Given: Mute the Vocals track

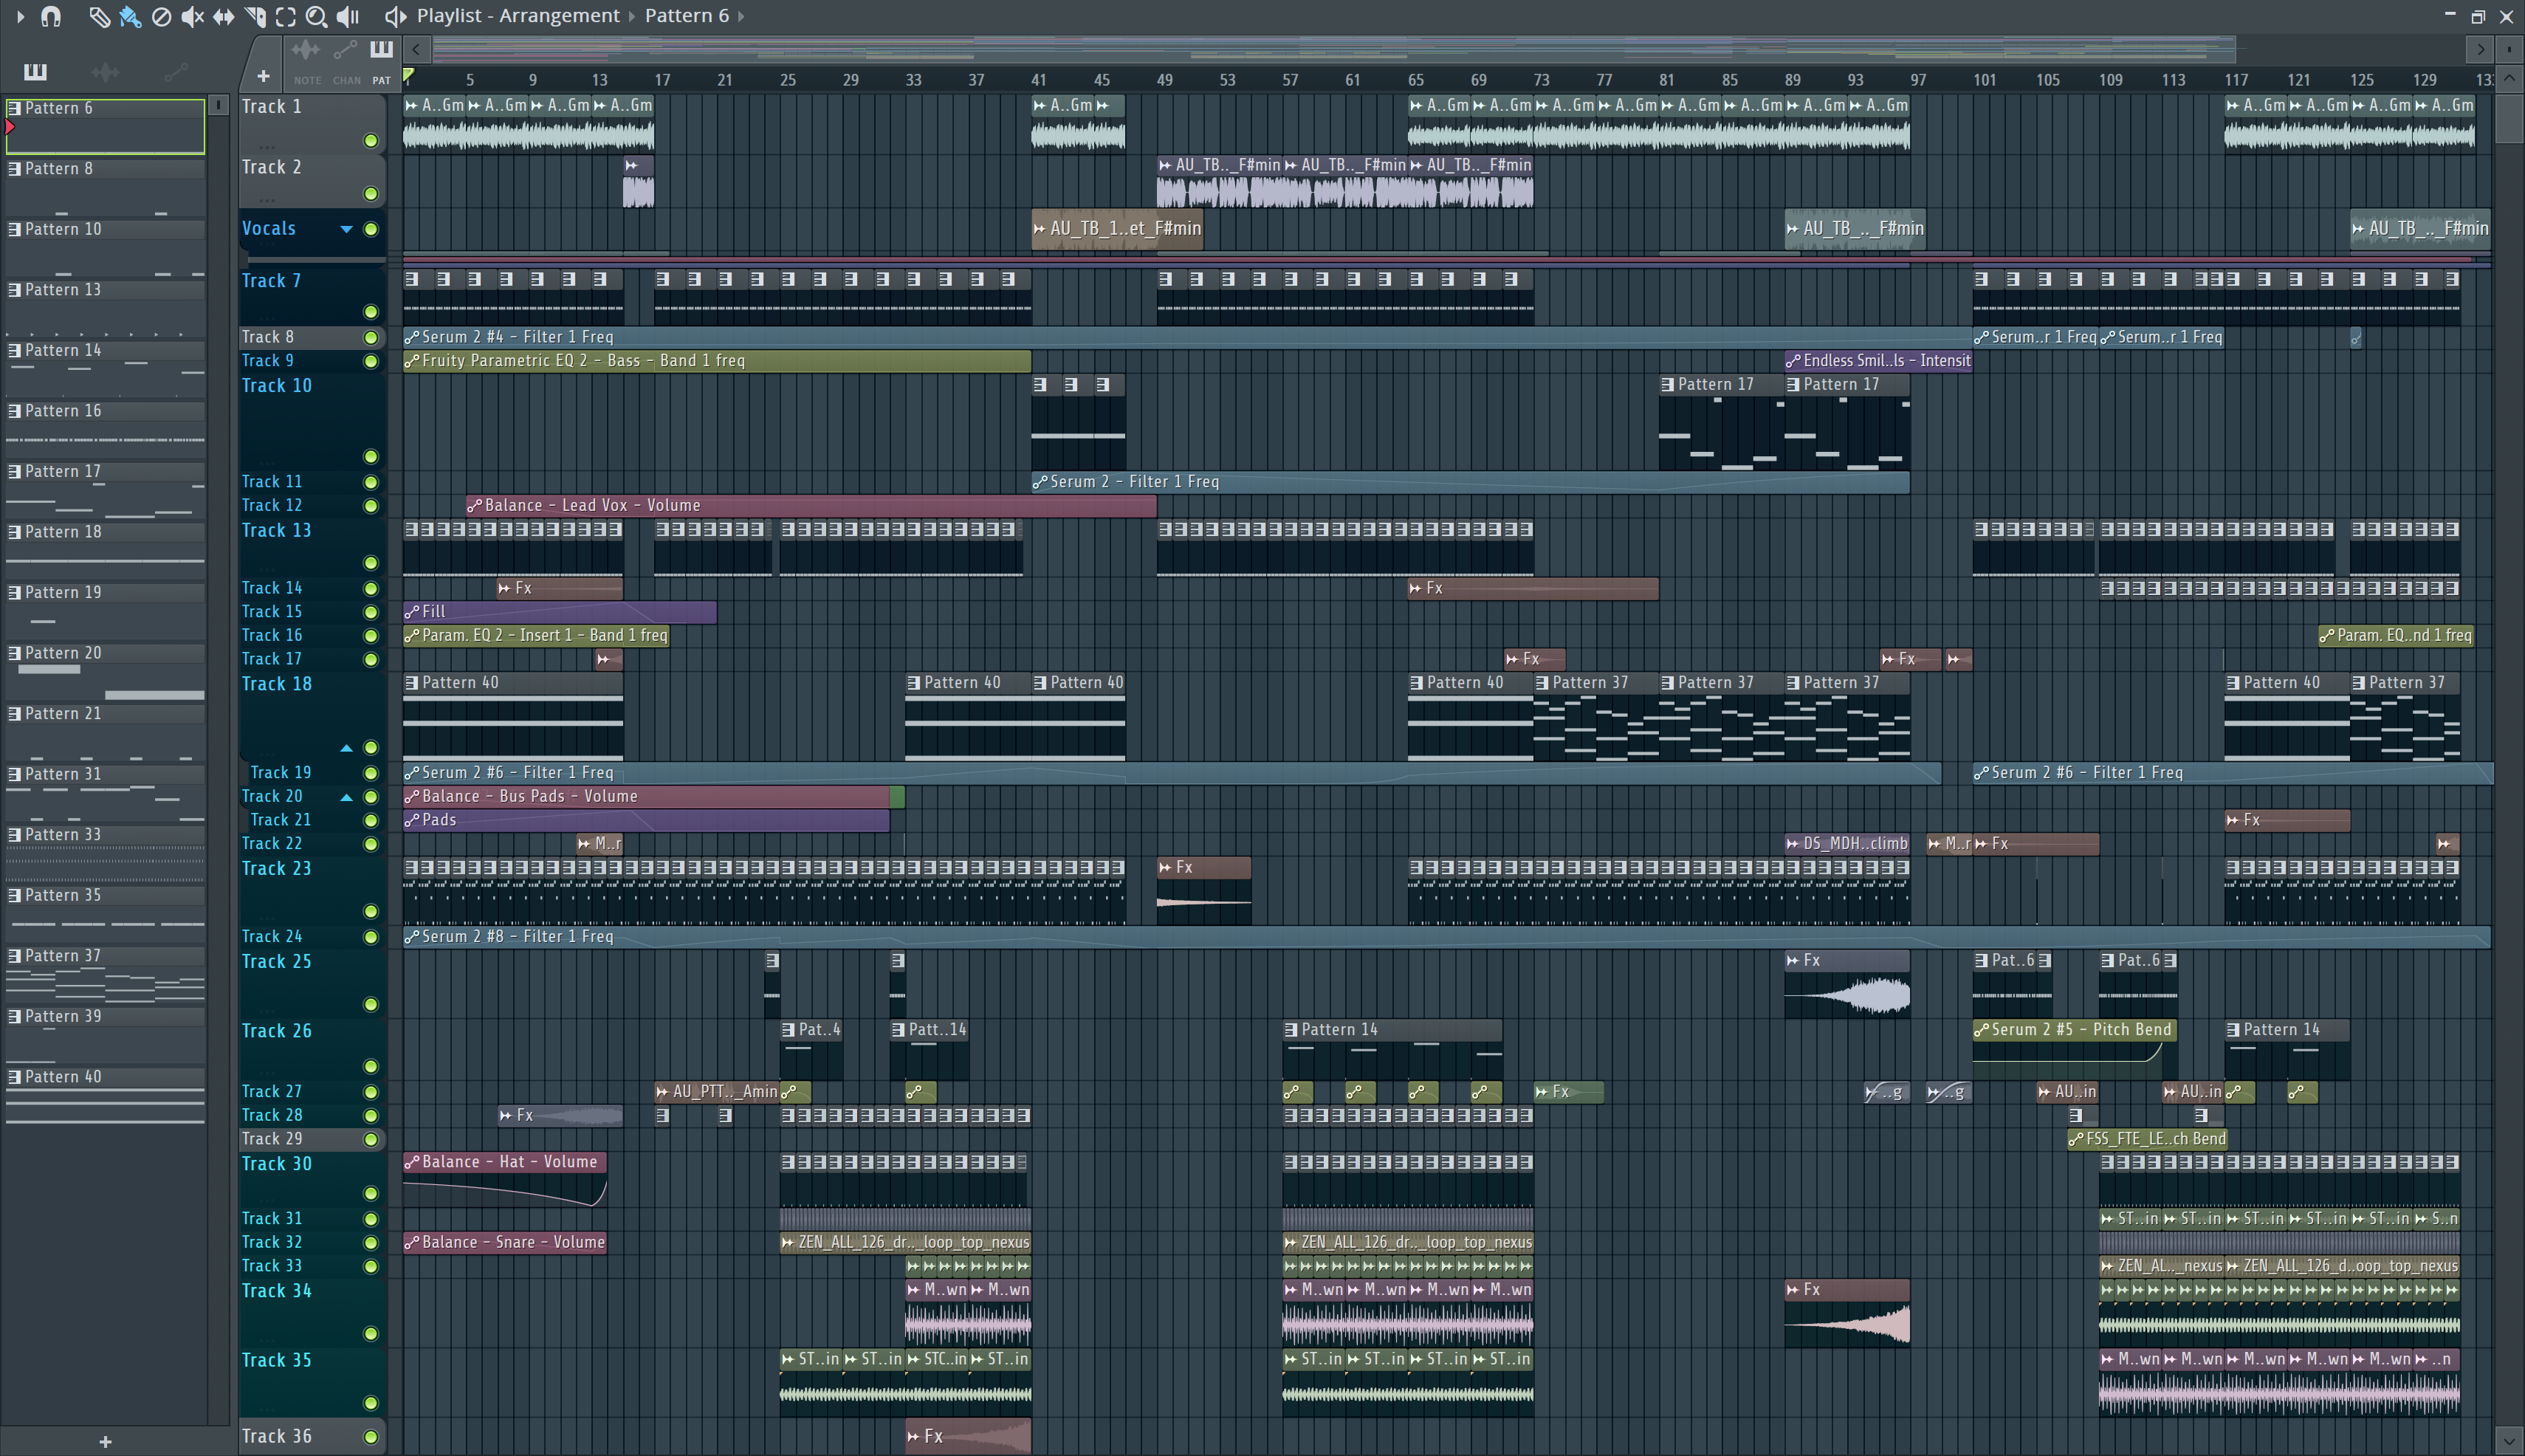Looking at the screenshot, I should (x=371, y=229).
